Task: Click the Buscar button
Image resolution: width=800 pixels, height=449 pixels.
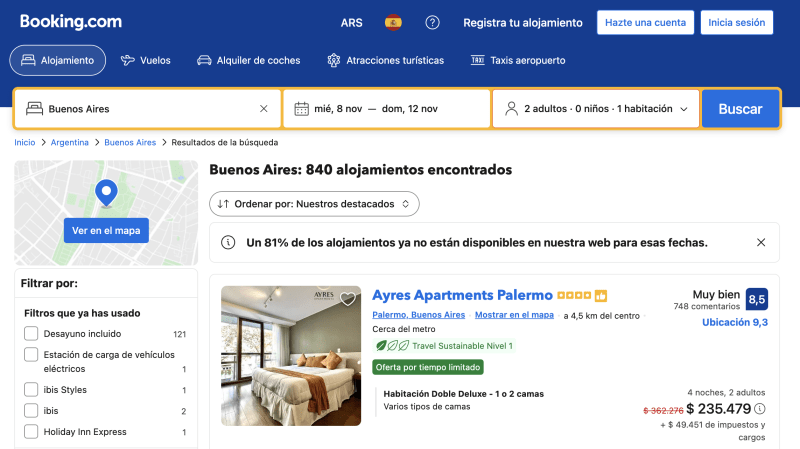Action: point(740,109)
